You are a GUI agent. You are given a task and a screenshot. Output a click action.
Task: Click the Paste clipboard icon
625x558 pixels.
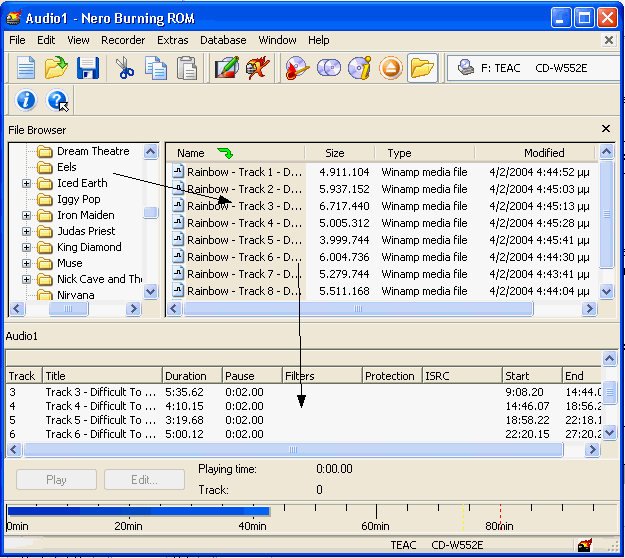187,68
